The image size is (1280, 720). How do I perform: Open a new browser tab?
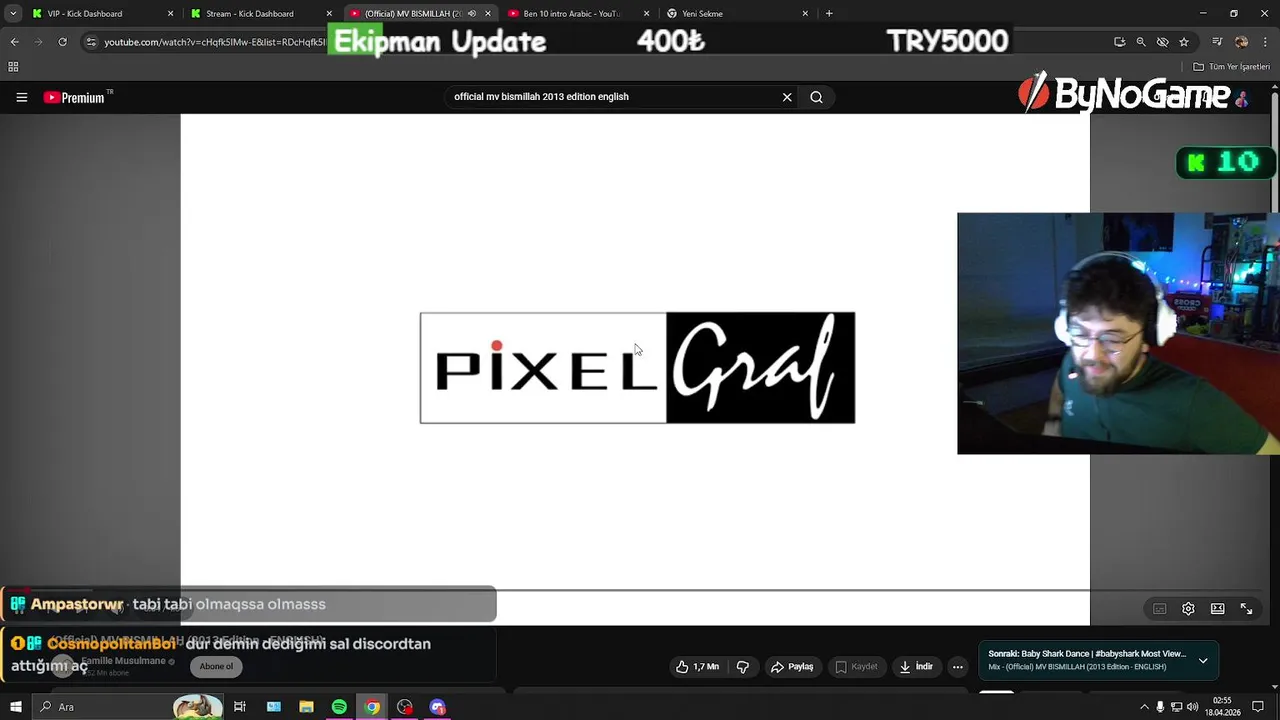tap(829, 14)
